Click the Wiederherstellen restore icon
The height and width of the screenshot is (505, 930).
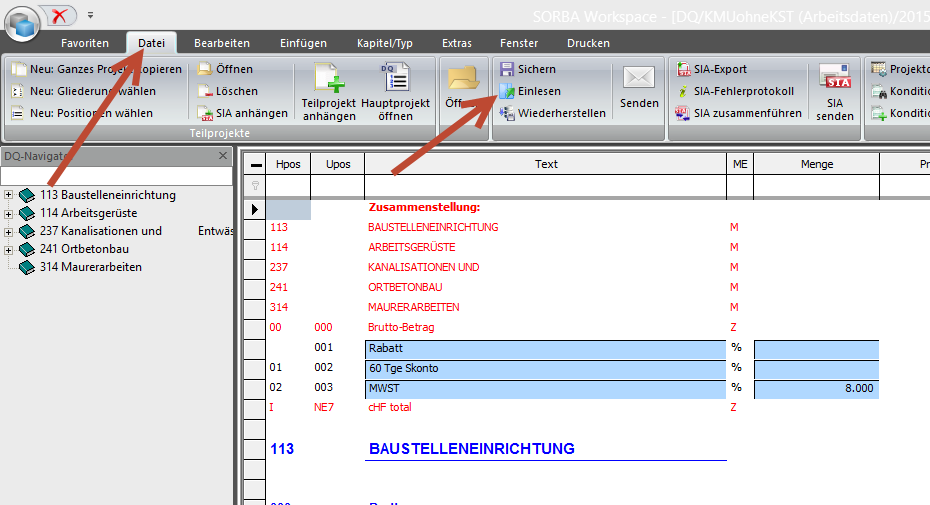coord(507,113)
